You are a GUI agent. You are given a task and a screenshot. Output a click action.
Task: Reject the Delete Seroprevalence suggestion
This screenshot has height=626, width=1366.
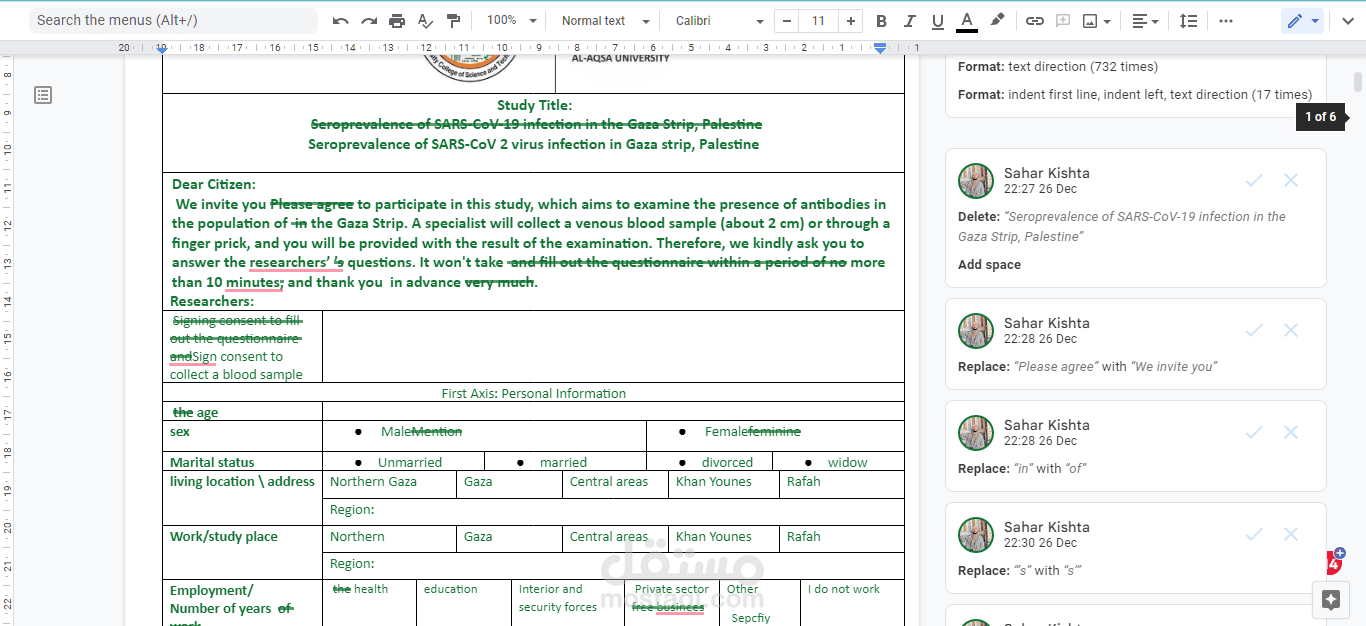(x=1291, y=180)
